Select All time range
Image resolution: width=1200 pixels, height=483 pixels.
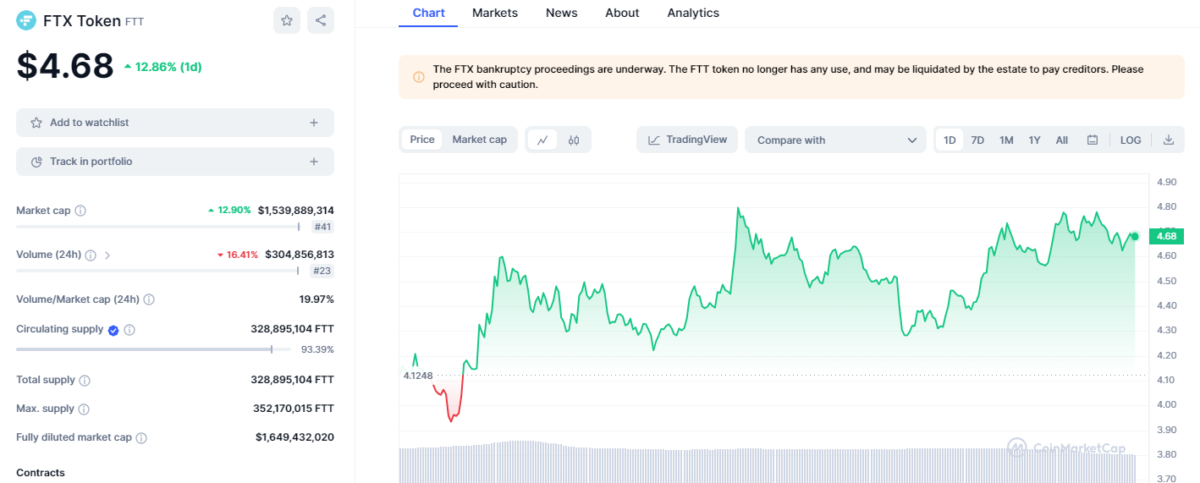[x=1062, y=140]
